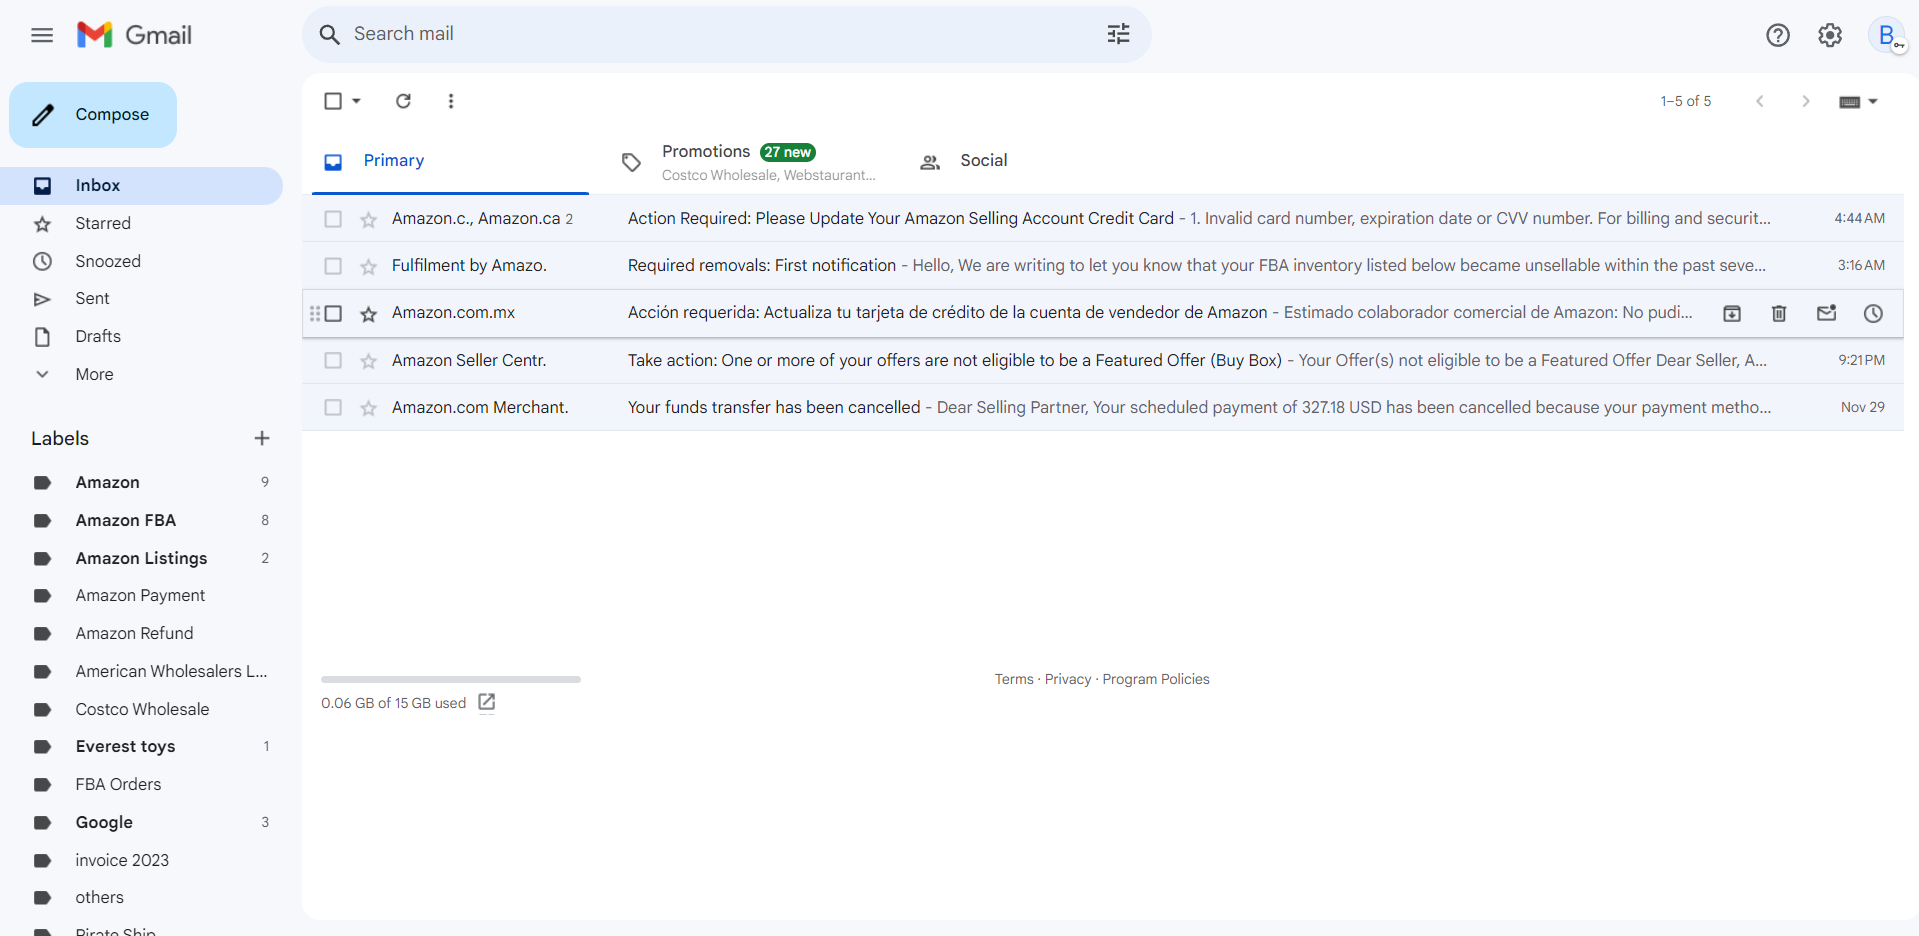Viewport: 1919px width, 936px height.
Task: Click the Everest toys label tag icon
Action: pos(42,747)
